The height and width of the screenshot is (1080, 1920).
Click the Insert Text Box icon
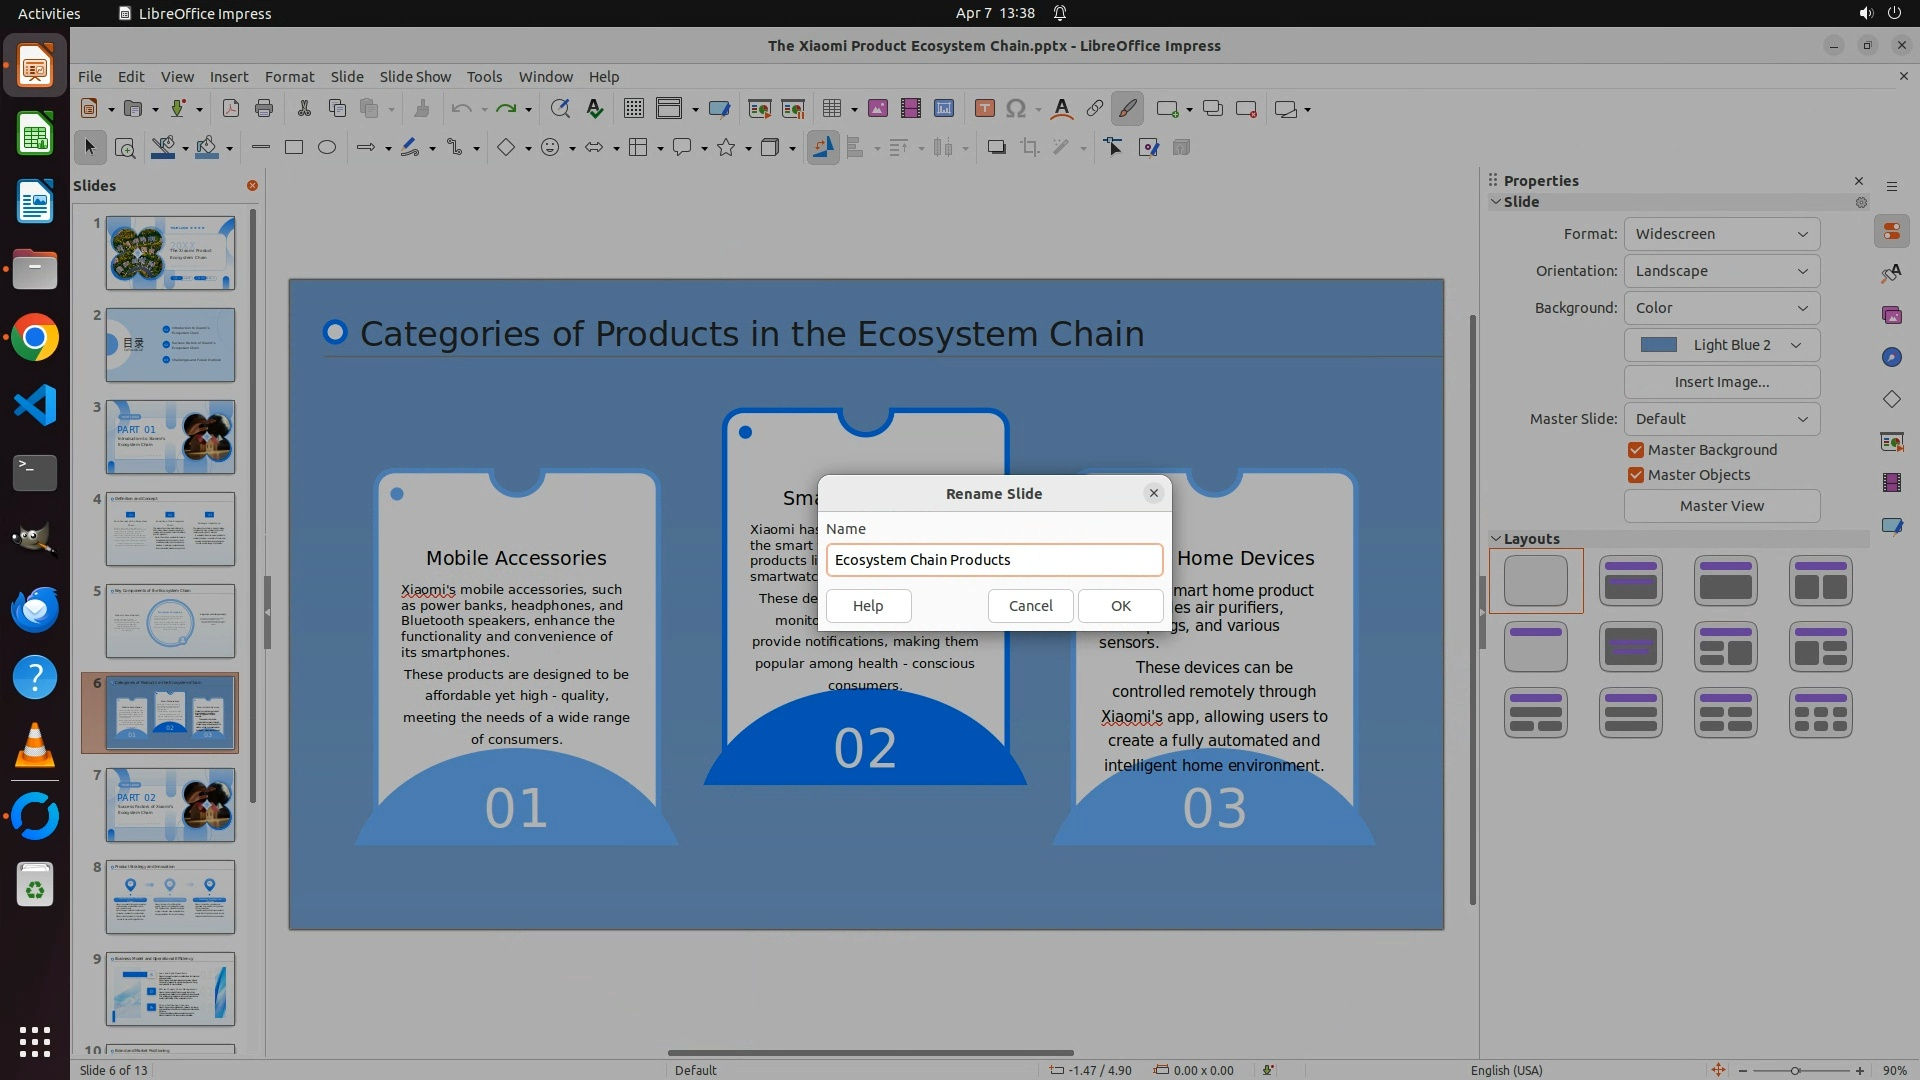[984, 109]
